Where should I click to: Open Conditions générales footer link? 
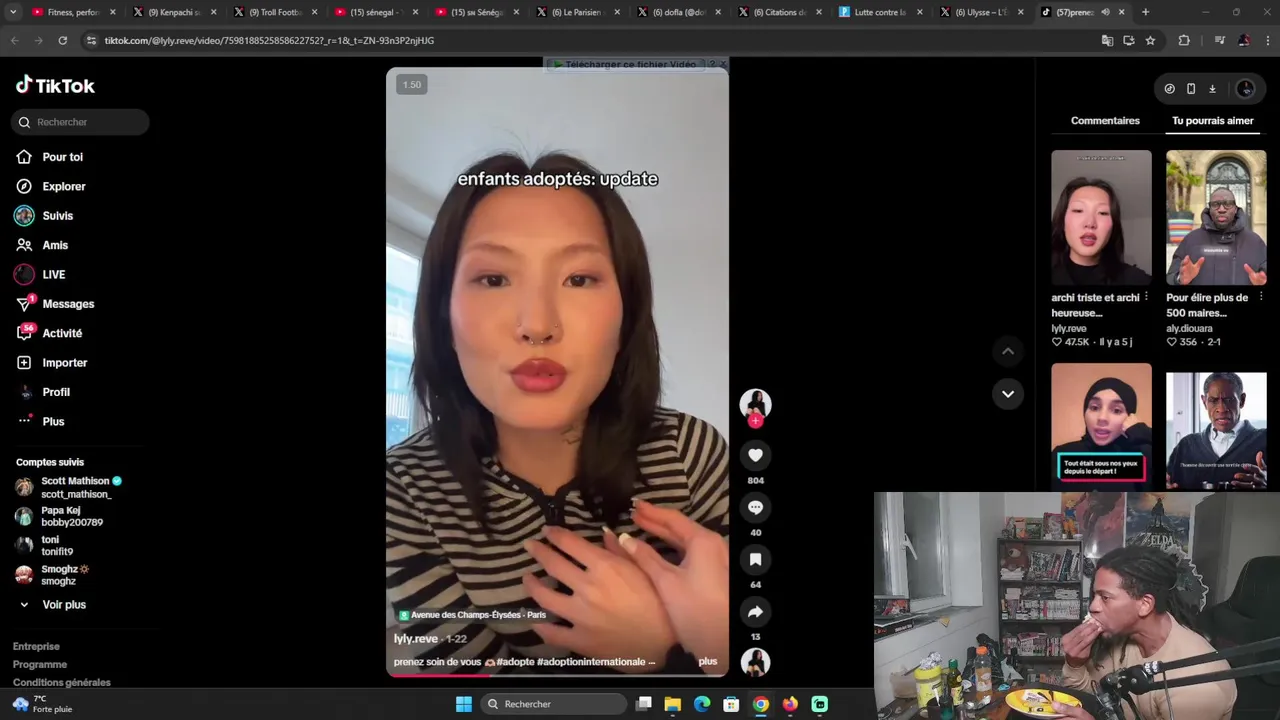[62, 682]
